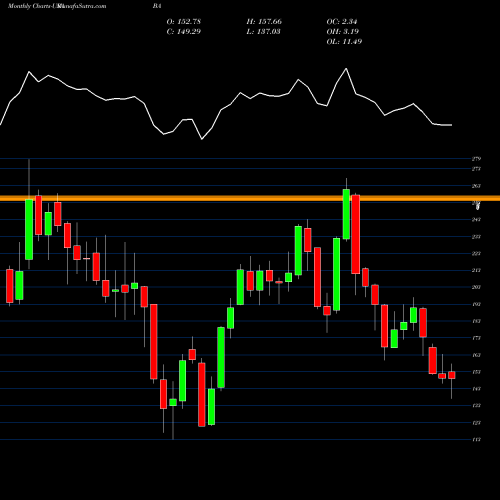Viewport: 500px width, 500px height.
Task: Select the open value O: 152.78
Action: click(x=184, y=22)
